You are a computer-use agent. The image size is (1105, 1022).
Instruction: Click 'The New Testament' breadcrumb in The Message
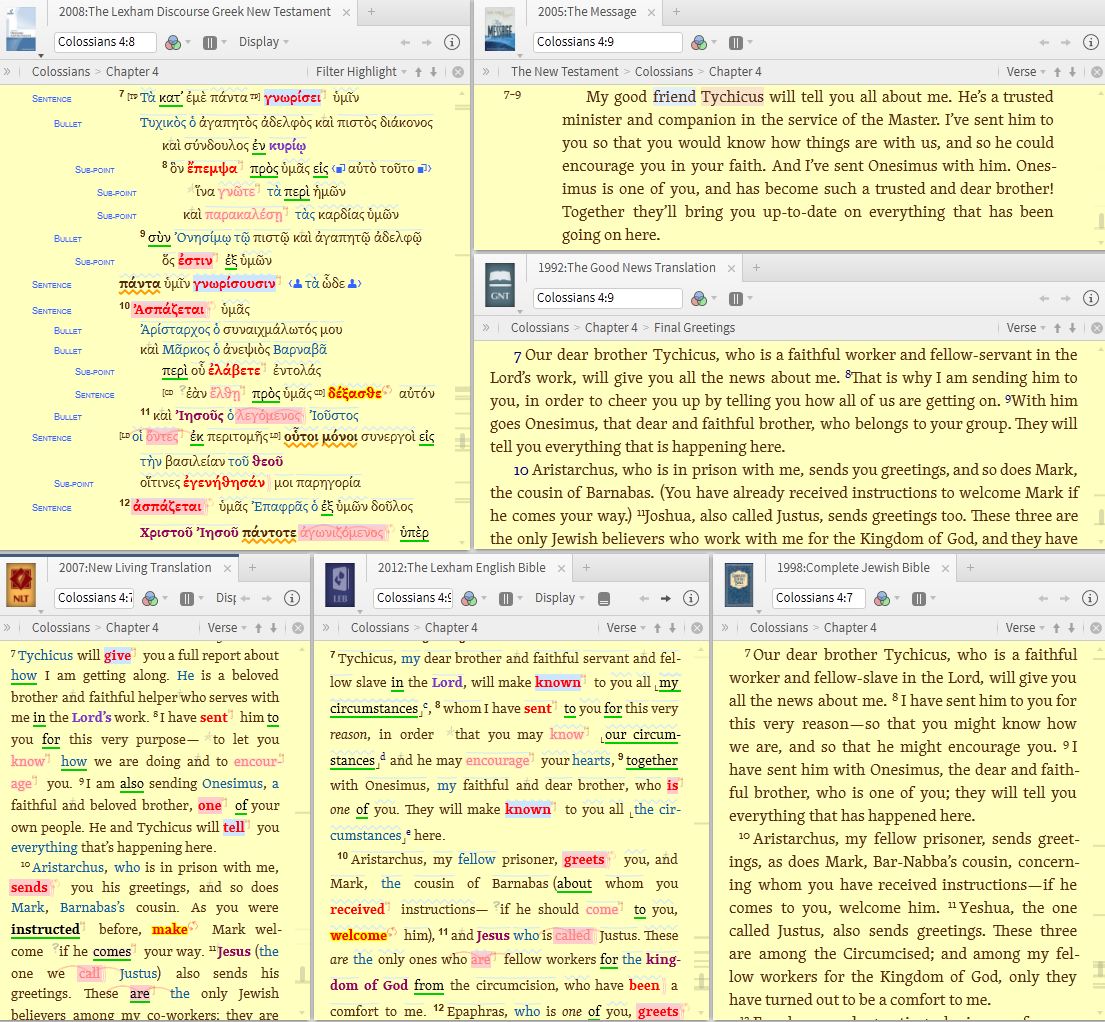tap(564, 72)
